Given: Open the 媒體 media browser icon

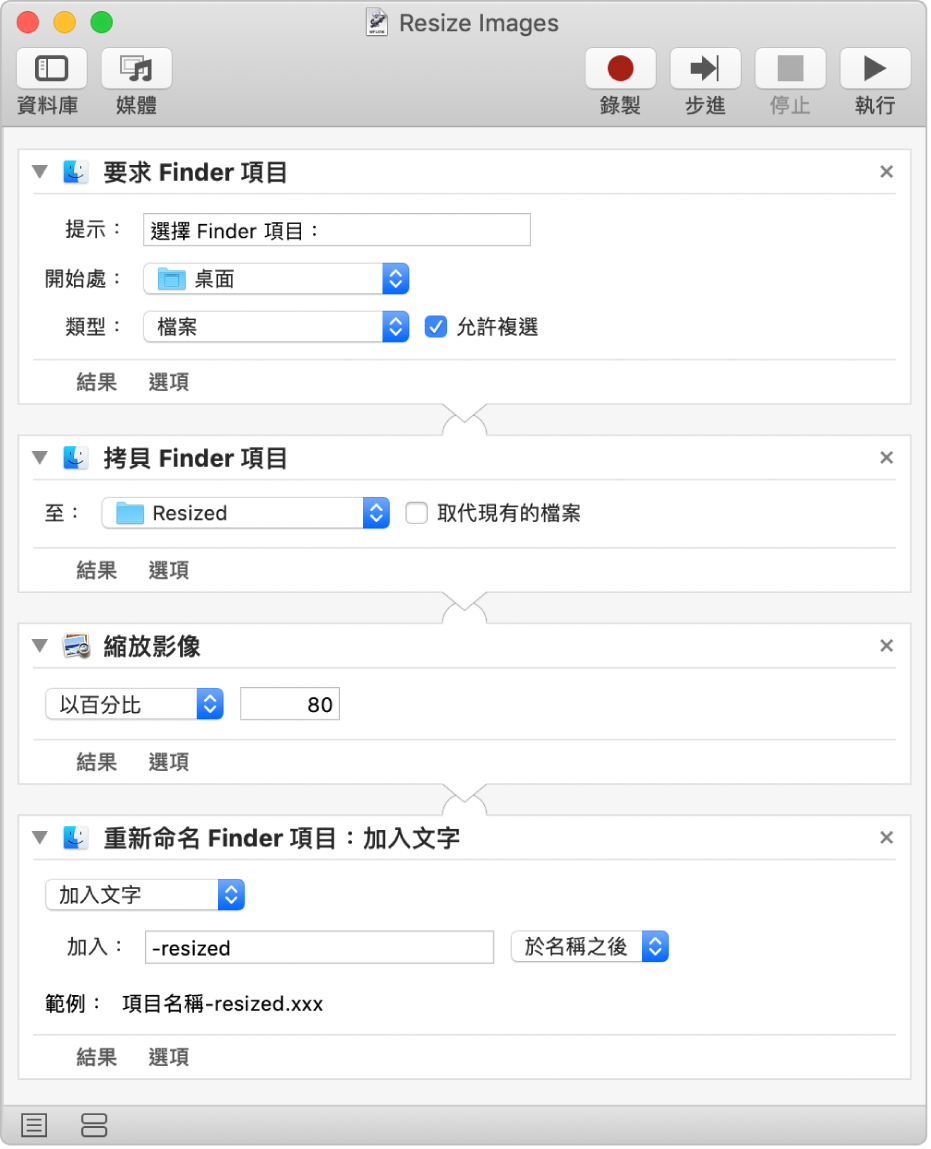Looking at the screenshot, I should tap(136, 69).
